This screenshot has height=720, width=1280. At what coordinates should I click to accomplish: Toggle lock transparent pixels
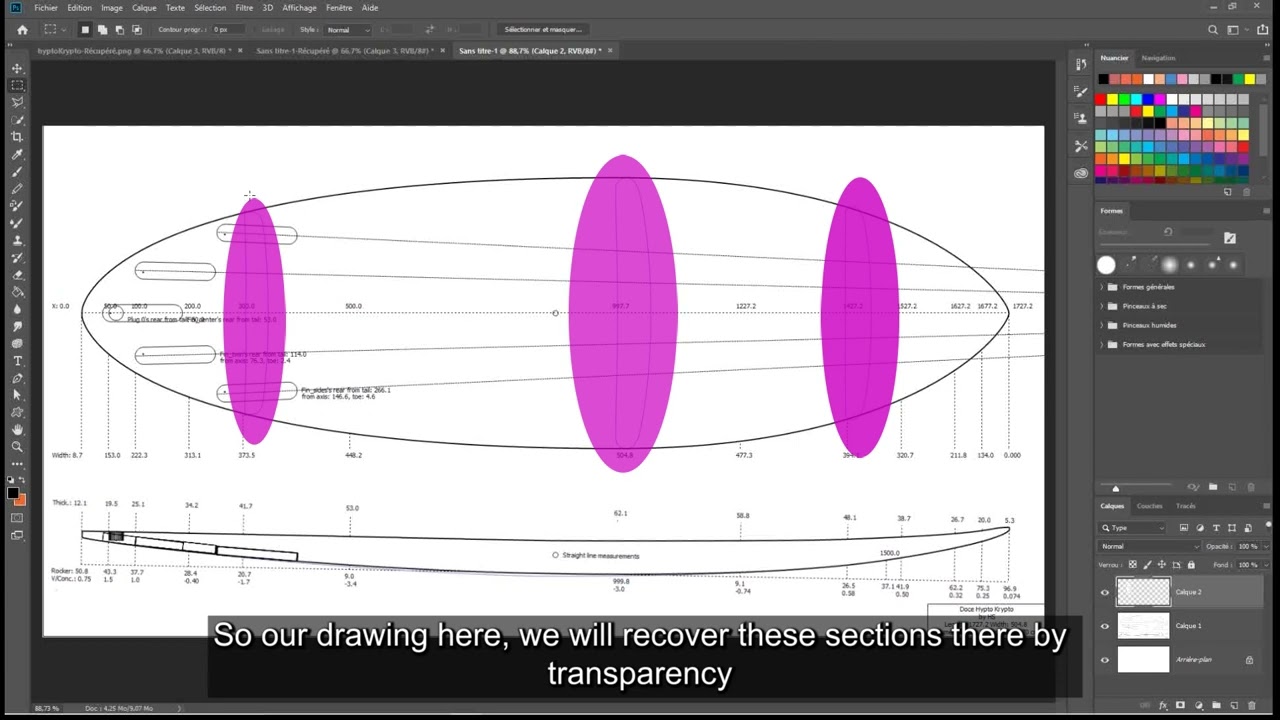tap(1133, 565)
